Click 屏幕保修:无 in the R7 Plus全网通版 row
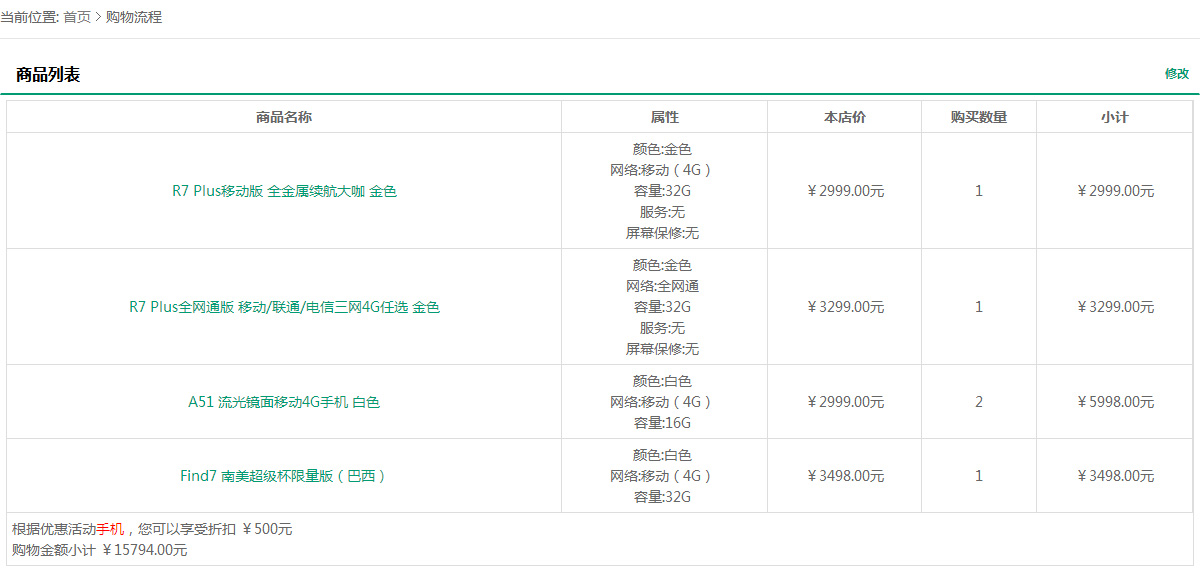The width and height of the screenshot is (1200, 578). [662, 349]
